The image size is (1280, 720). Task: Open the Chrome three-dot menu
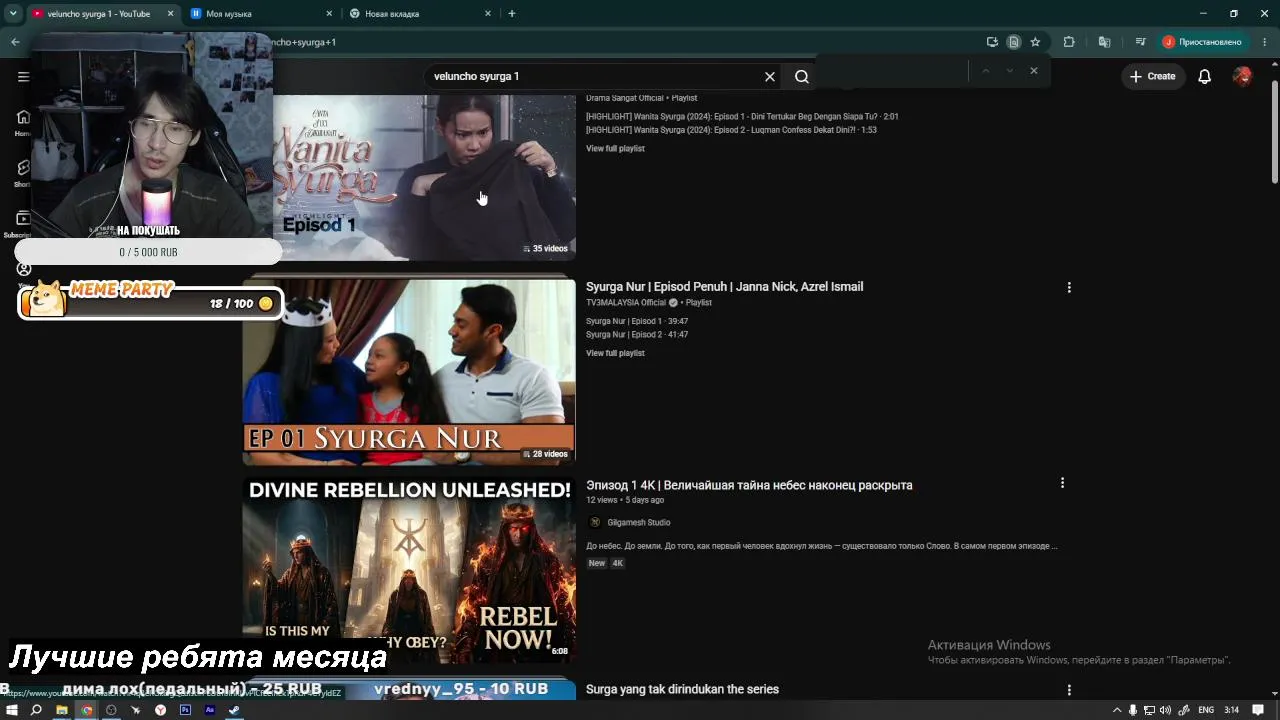(x=1263, y=42)
